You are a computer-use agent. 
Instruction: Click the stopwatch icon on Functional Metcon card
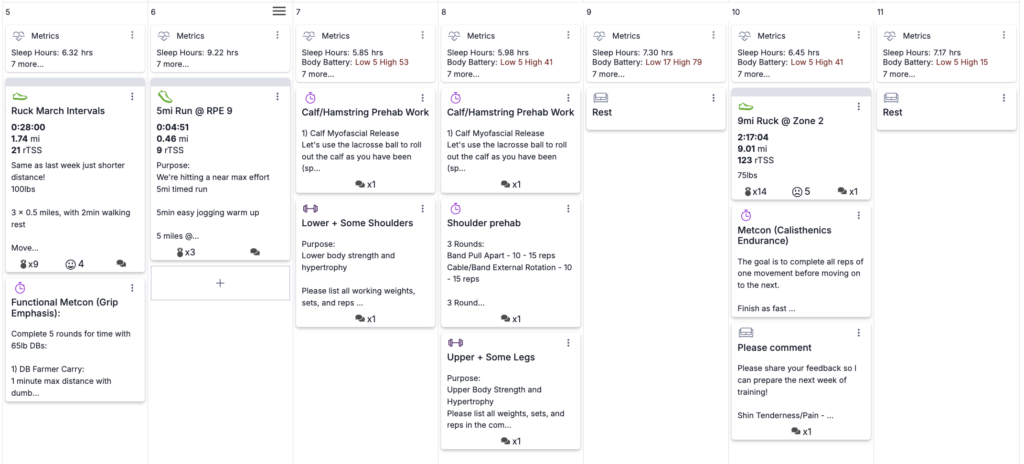pos(20,287)
